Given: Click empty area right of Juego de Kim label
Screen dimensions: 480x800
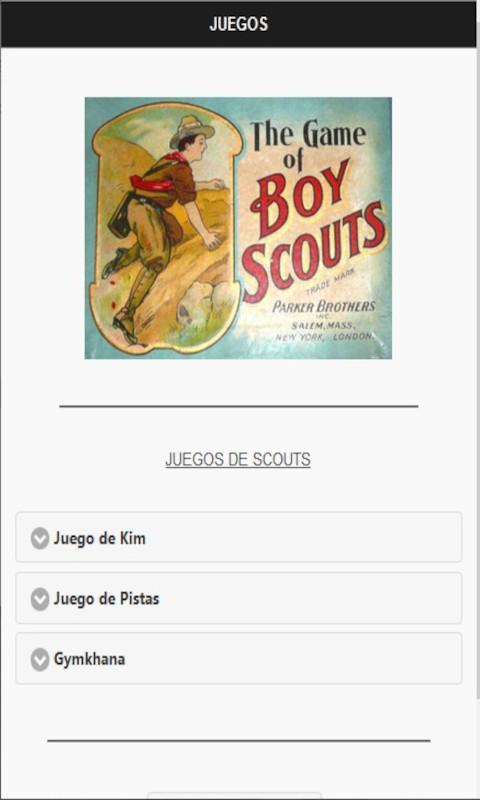Looking at the screenshot, I should point(306,537).
